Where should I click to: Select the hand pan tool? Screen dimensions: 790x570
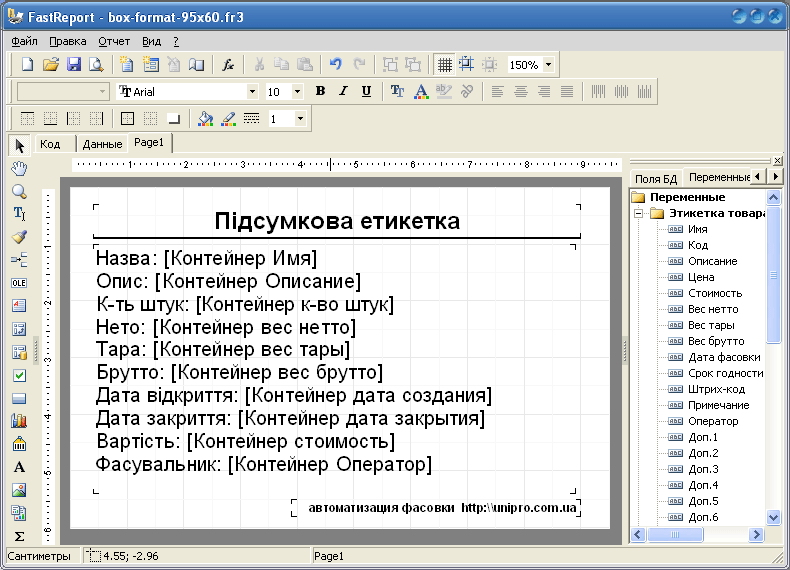tap(19, 168)
